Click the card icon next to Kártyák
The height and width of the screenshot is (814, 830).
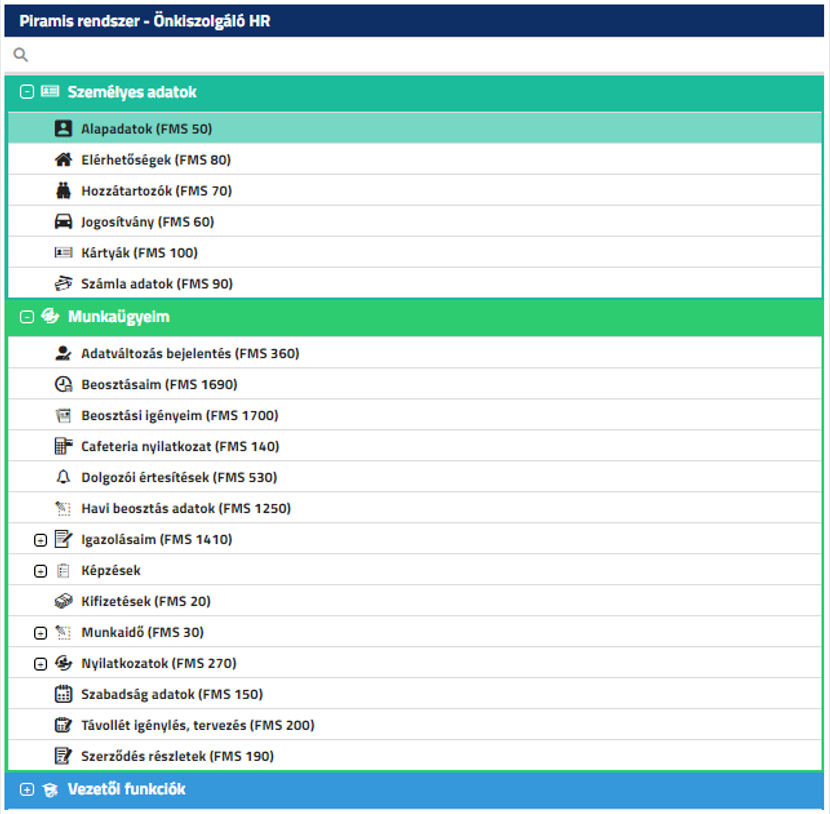pos(63,252)
